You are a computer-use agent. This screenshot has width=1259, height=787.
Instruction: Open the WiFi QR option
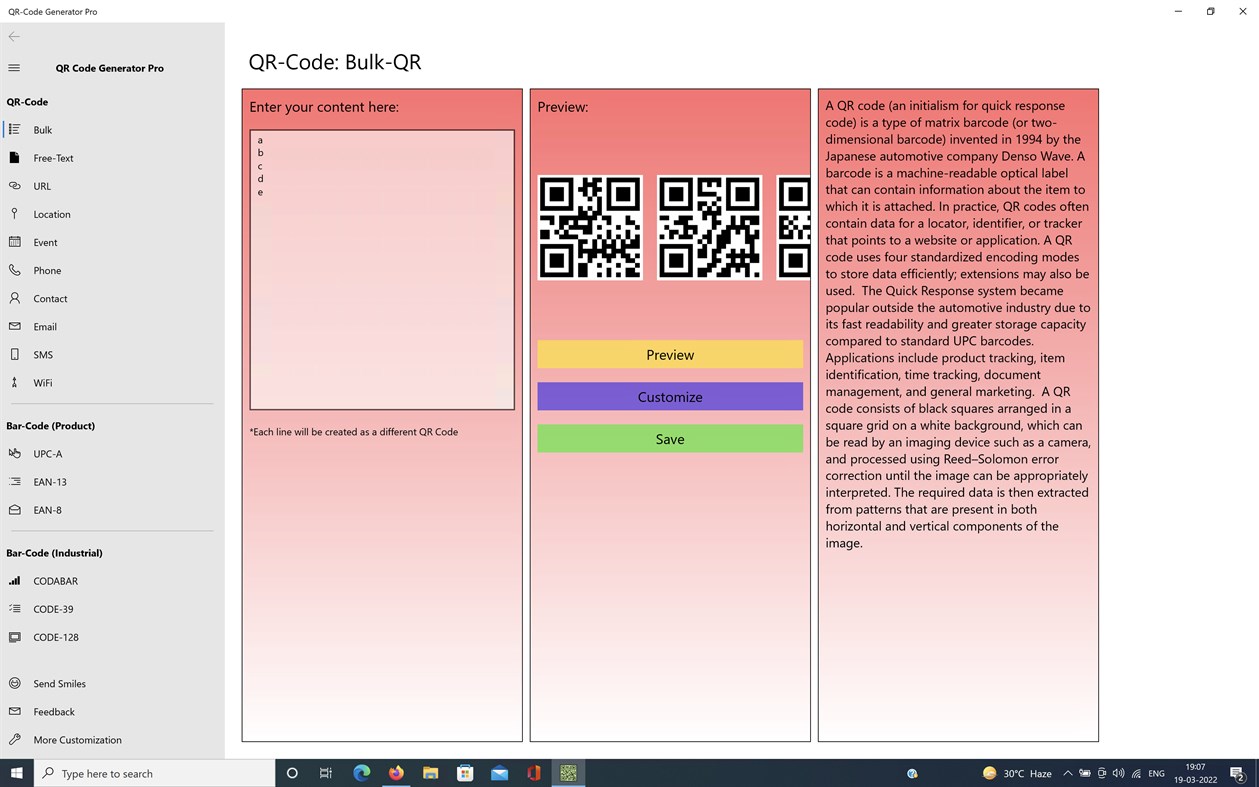coord(40,382)
